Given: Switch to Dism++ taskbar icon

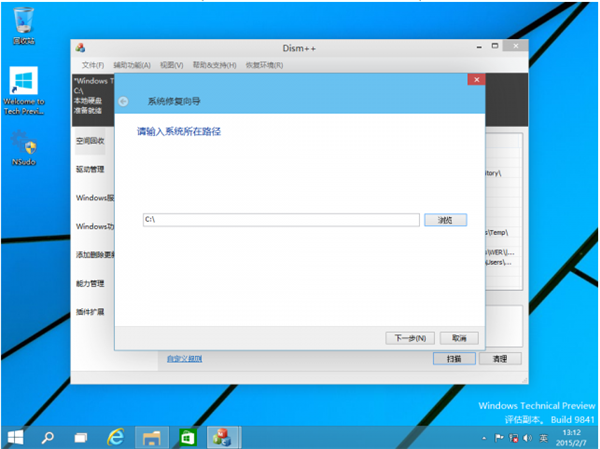Looking at the screenshot, I should coord(223,437).
